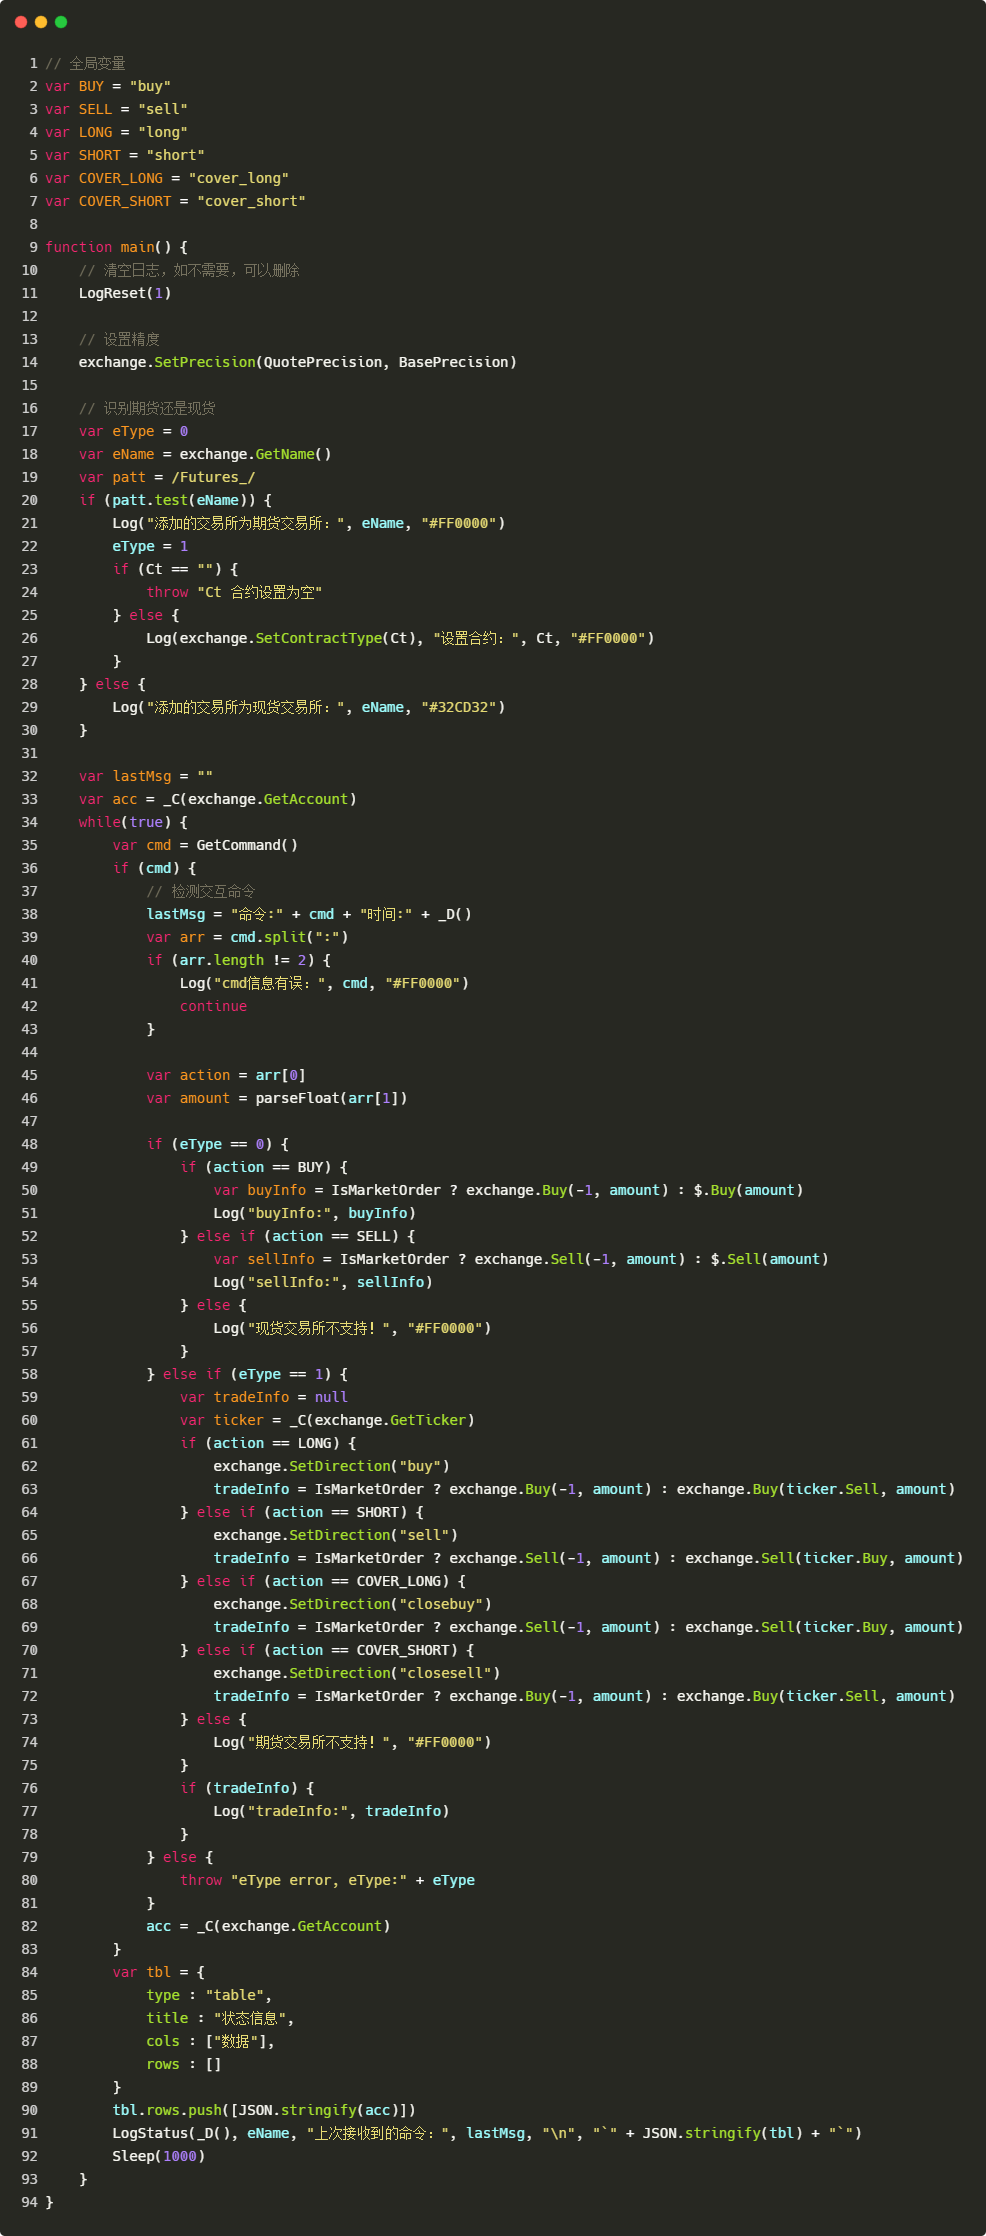Click "#32CD32" color string on line 29
Image resolution: width=986 pixels, height=2236 pixels.
pyautogui.click(x=459, y=707)
